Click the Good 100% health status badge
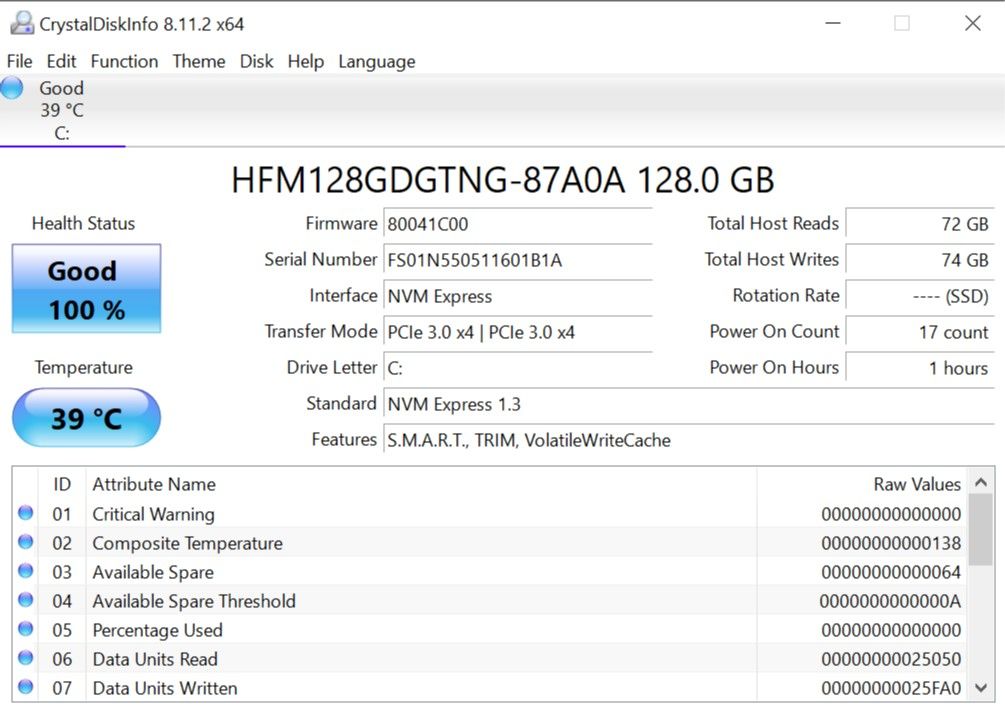Viewport: 1005px width, 714px height. pyautogui.click(x=85, y=290)
